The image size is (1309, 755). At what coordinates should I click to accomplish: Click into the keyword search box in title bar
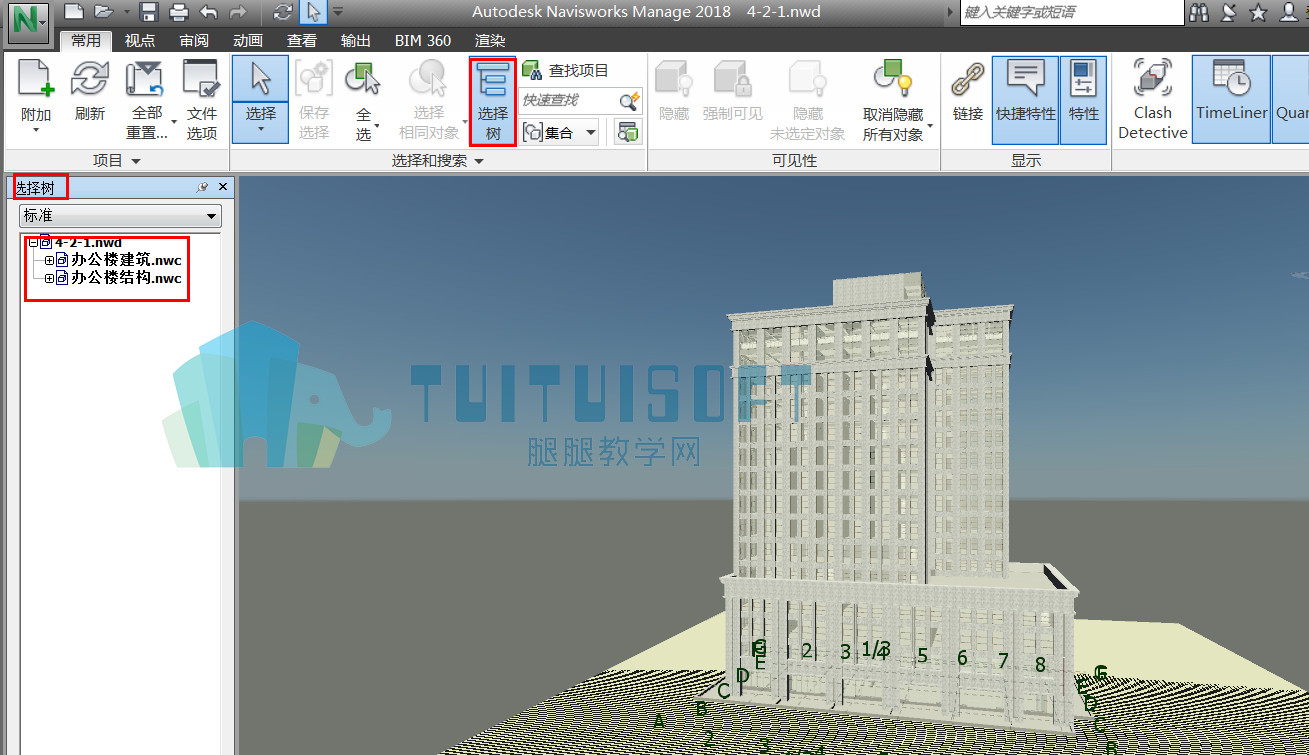[x=1070, y=12]
